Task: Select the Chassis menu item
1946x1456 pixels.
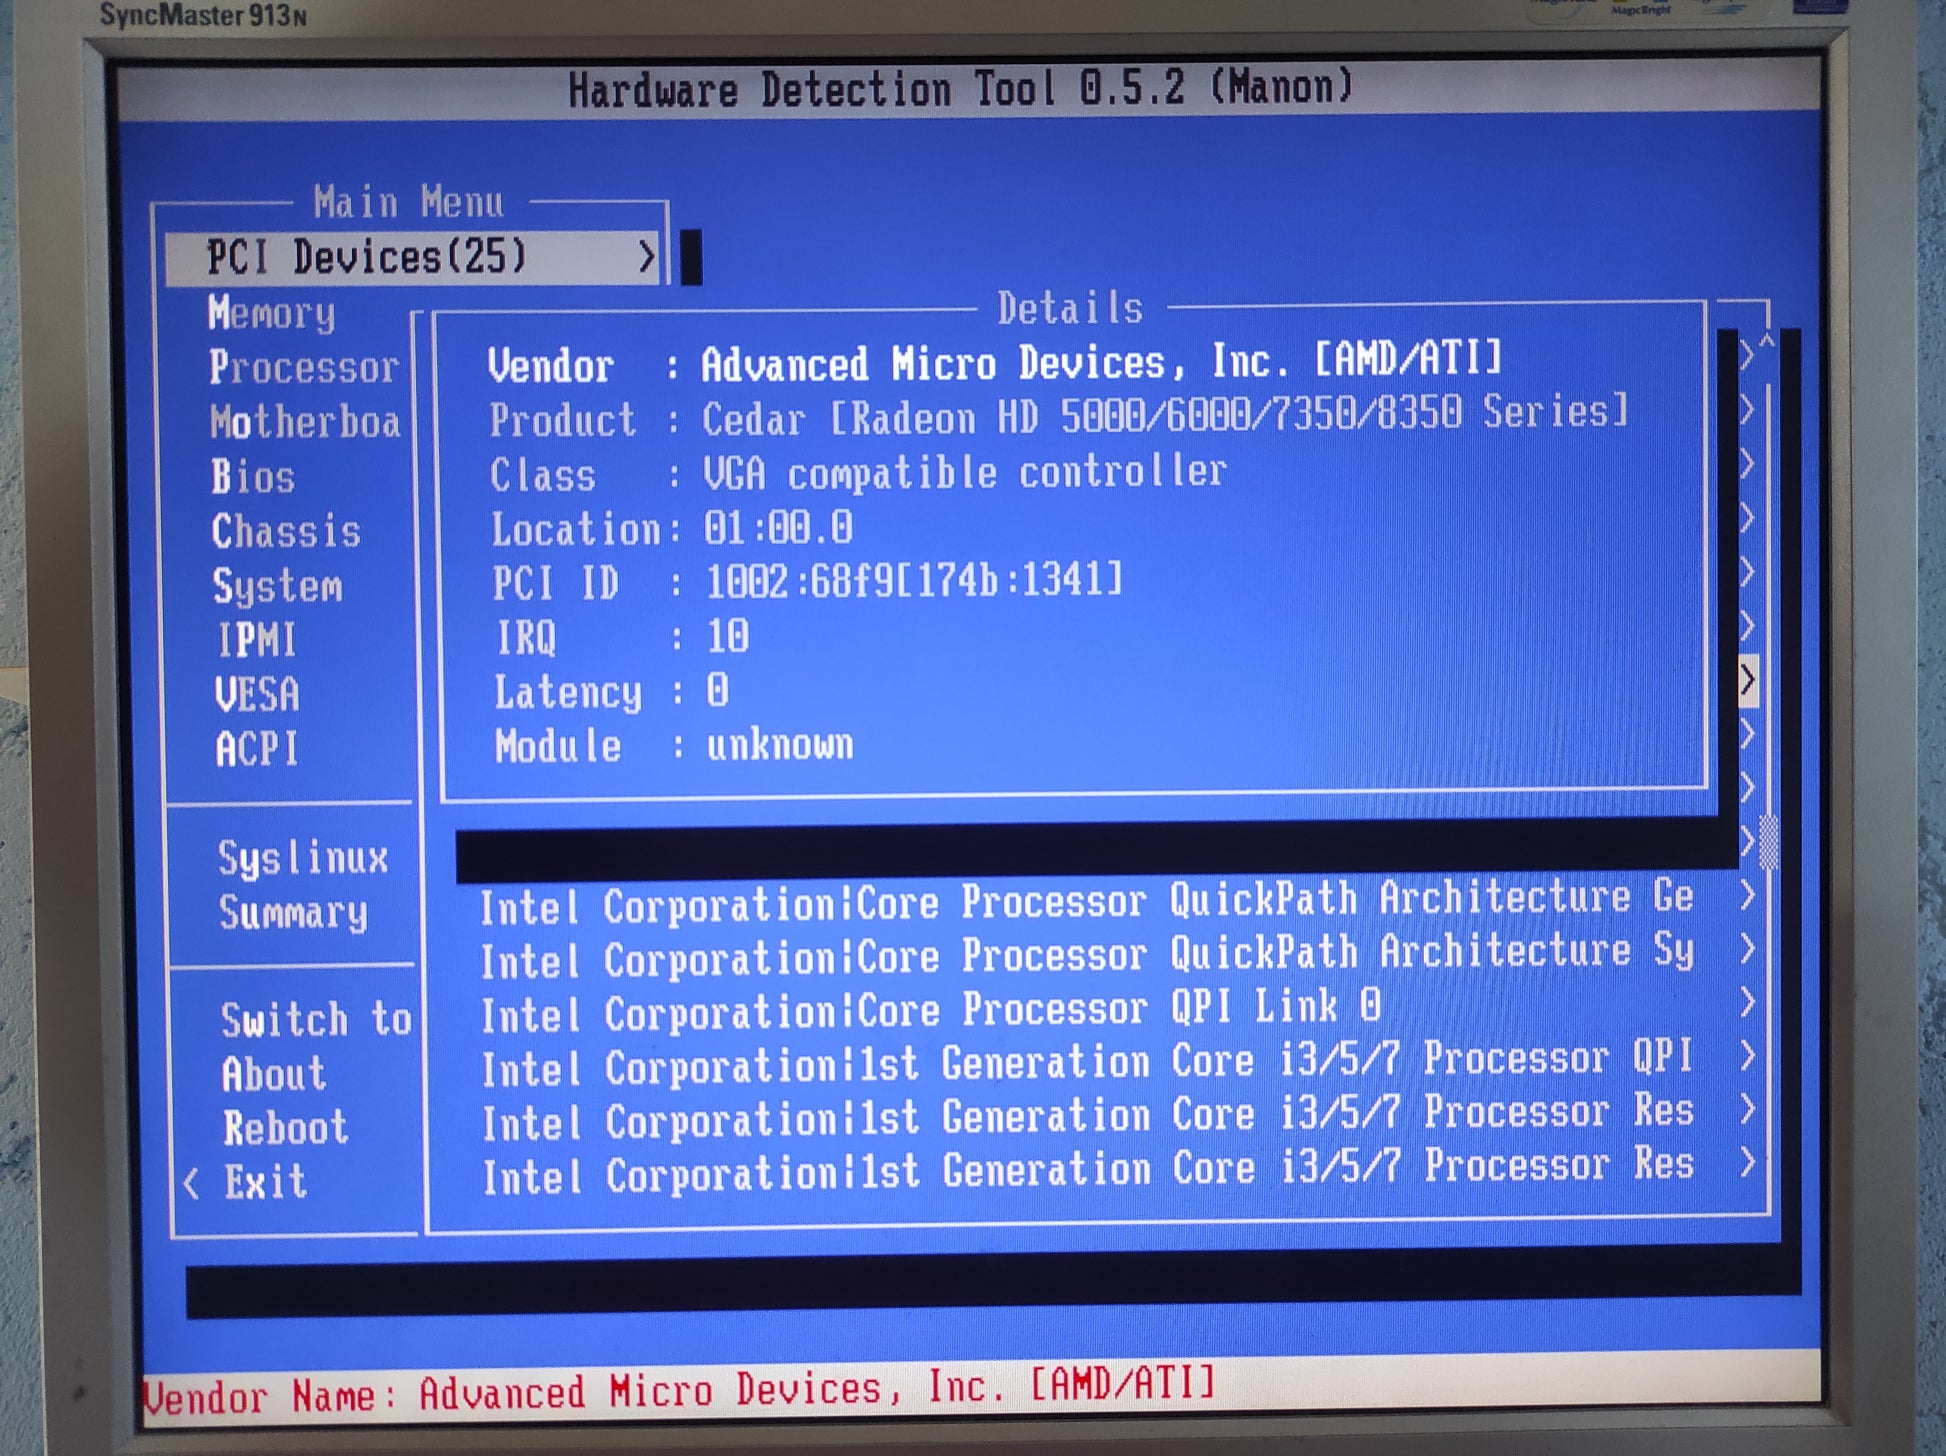Action: (x=286, y=532)
